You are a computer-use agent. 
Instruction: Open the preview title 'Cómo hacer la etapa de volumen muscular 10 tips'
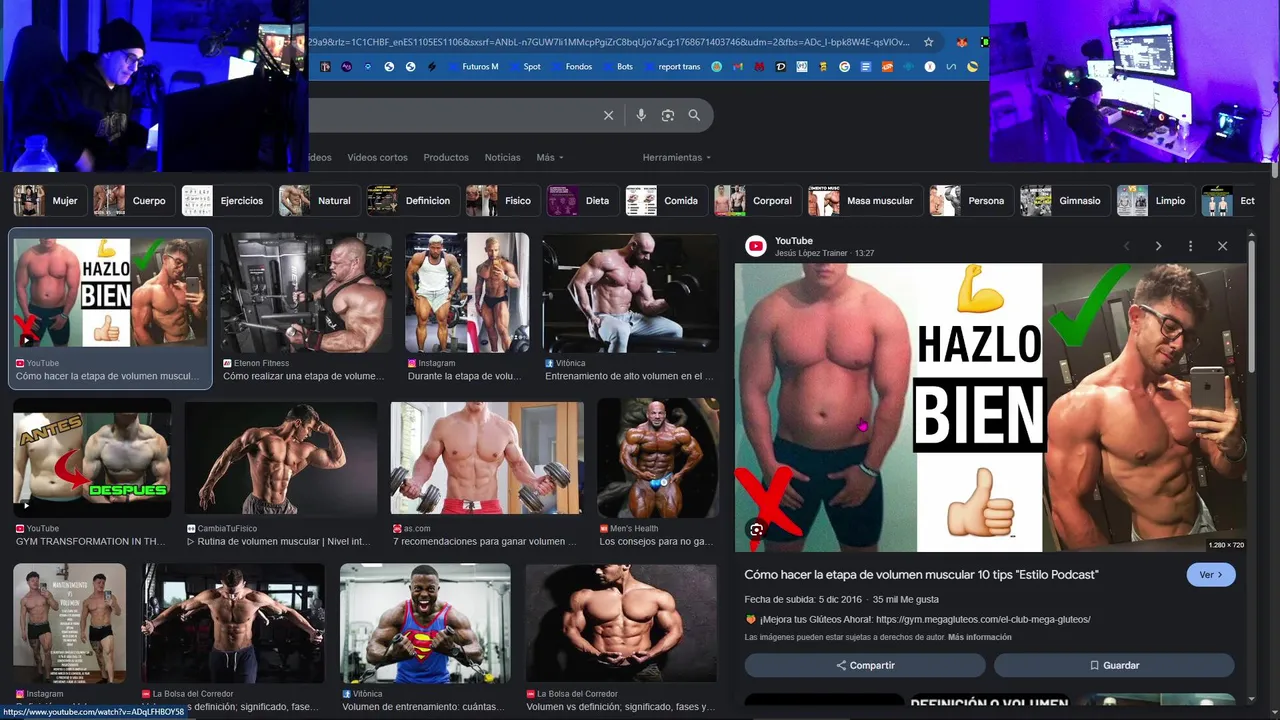[x=921, y=575]
